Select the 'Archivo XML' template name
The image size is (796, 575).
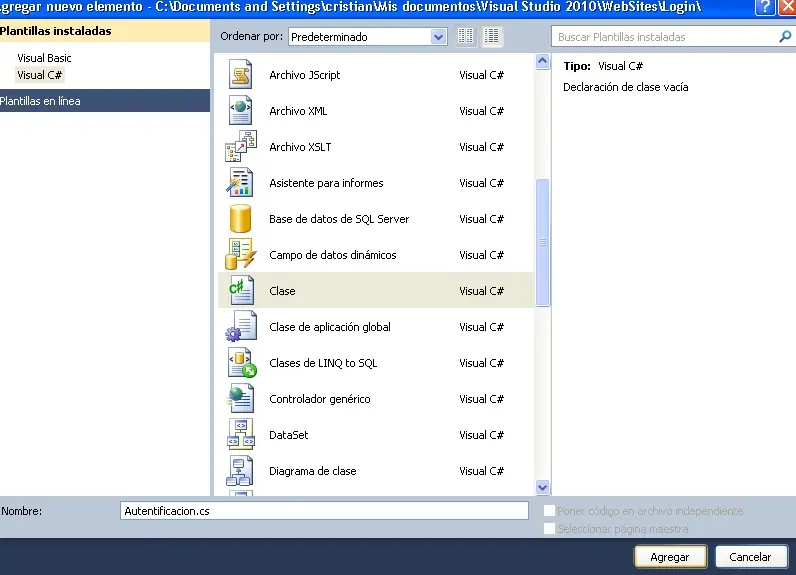coord(298,111)
